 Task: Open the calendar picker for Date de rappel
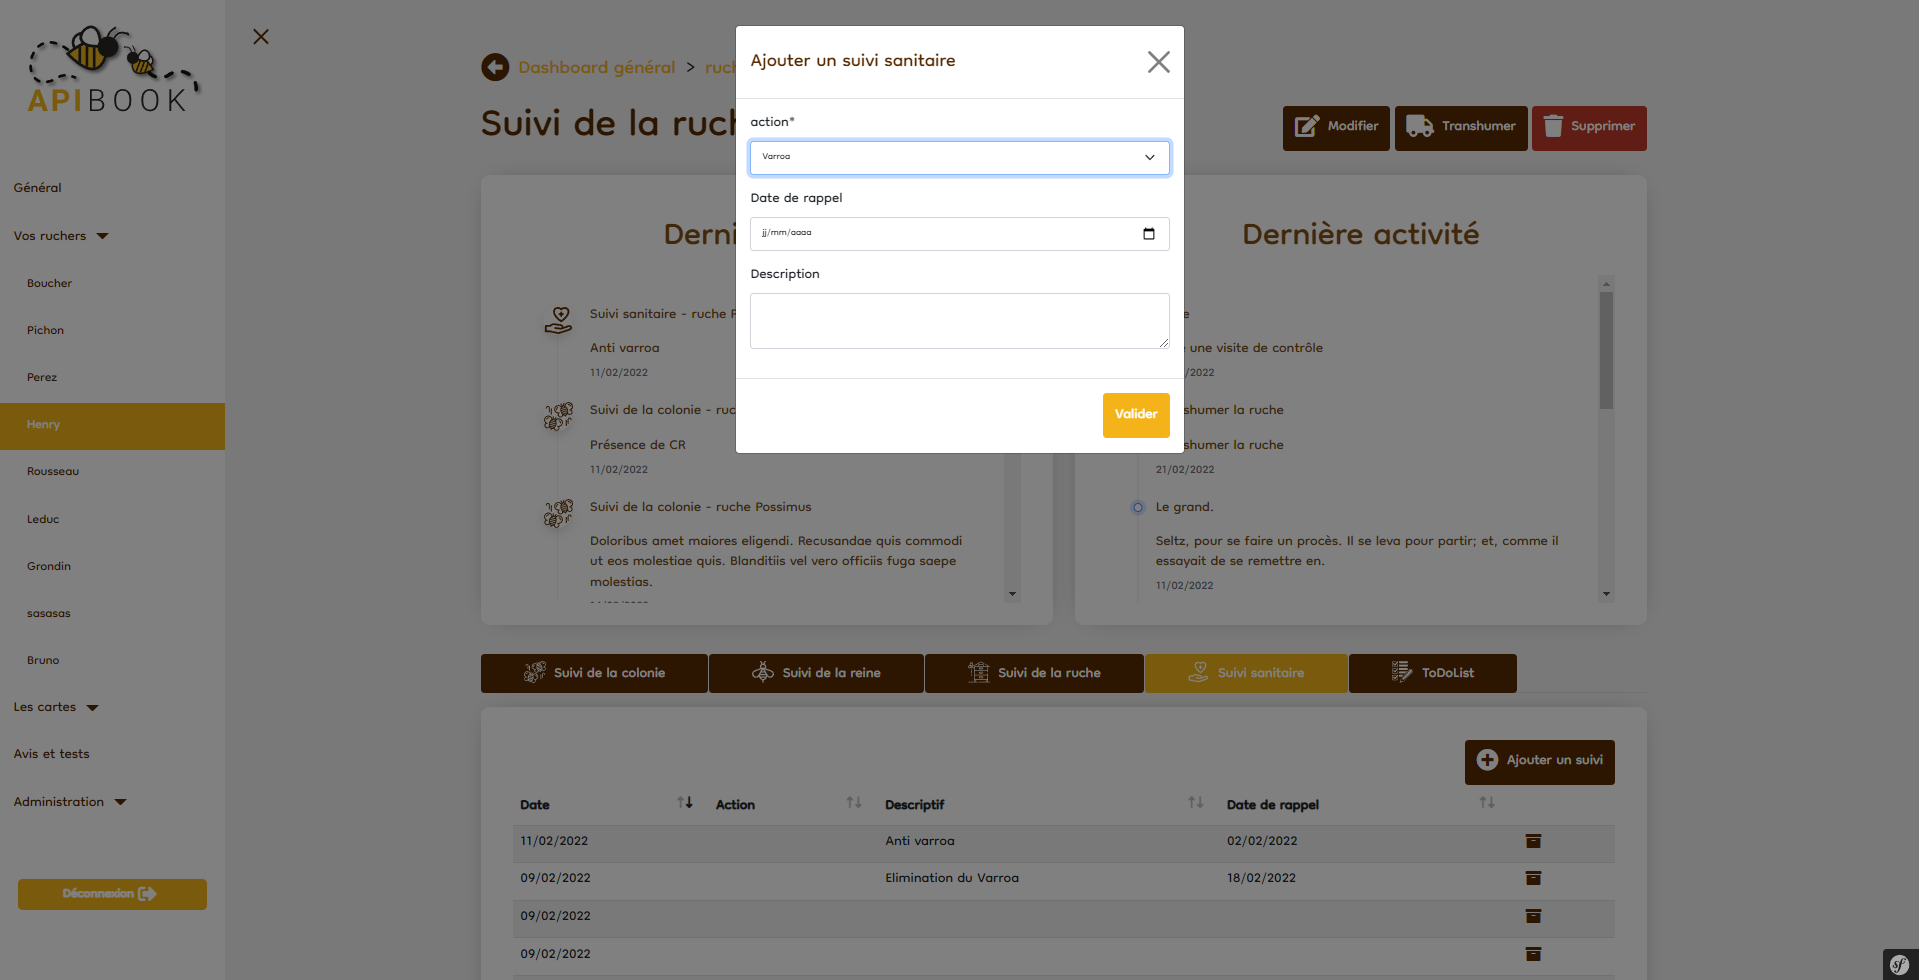point(1148,234)
